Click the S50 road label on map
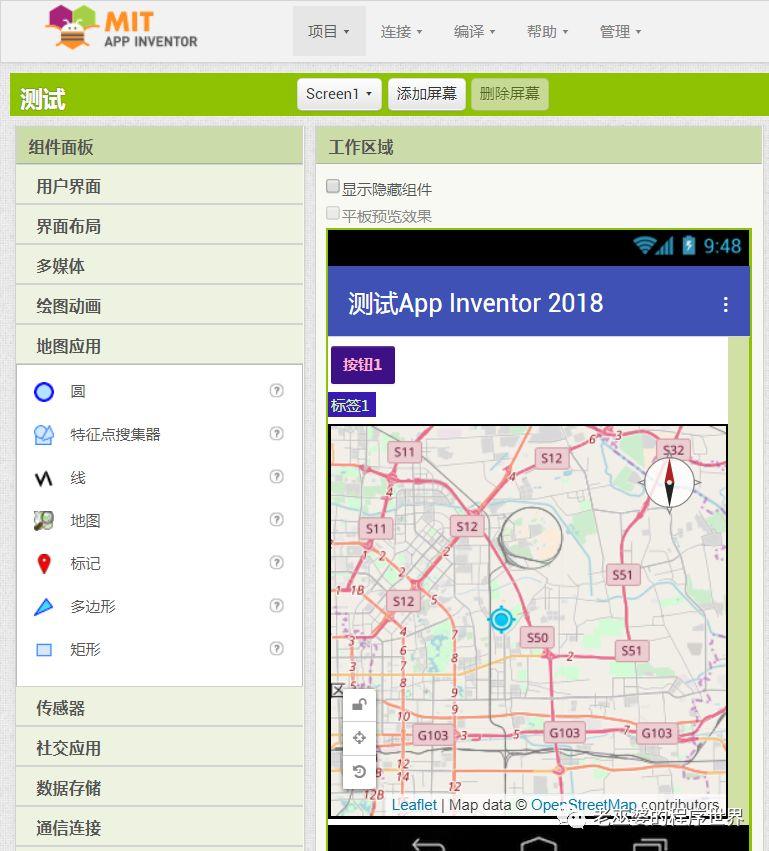 pyautogui.click(x=537, y=637)
